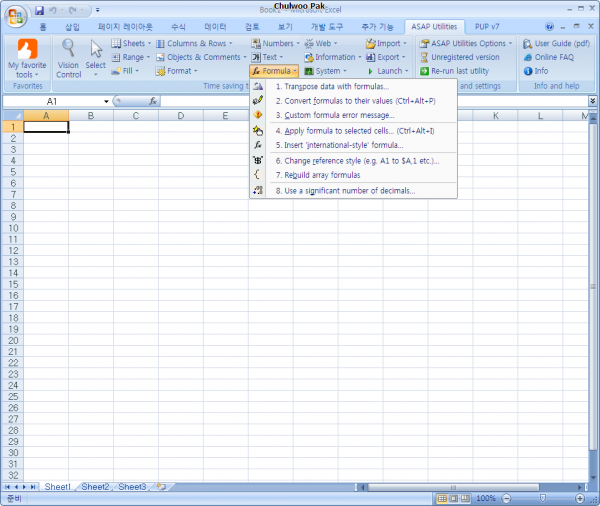Click significant decimals icon
Viewport: 600px width, 506px height.
tap(258, 191)
